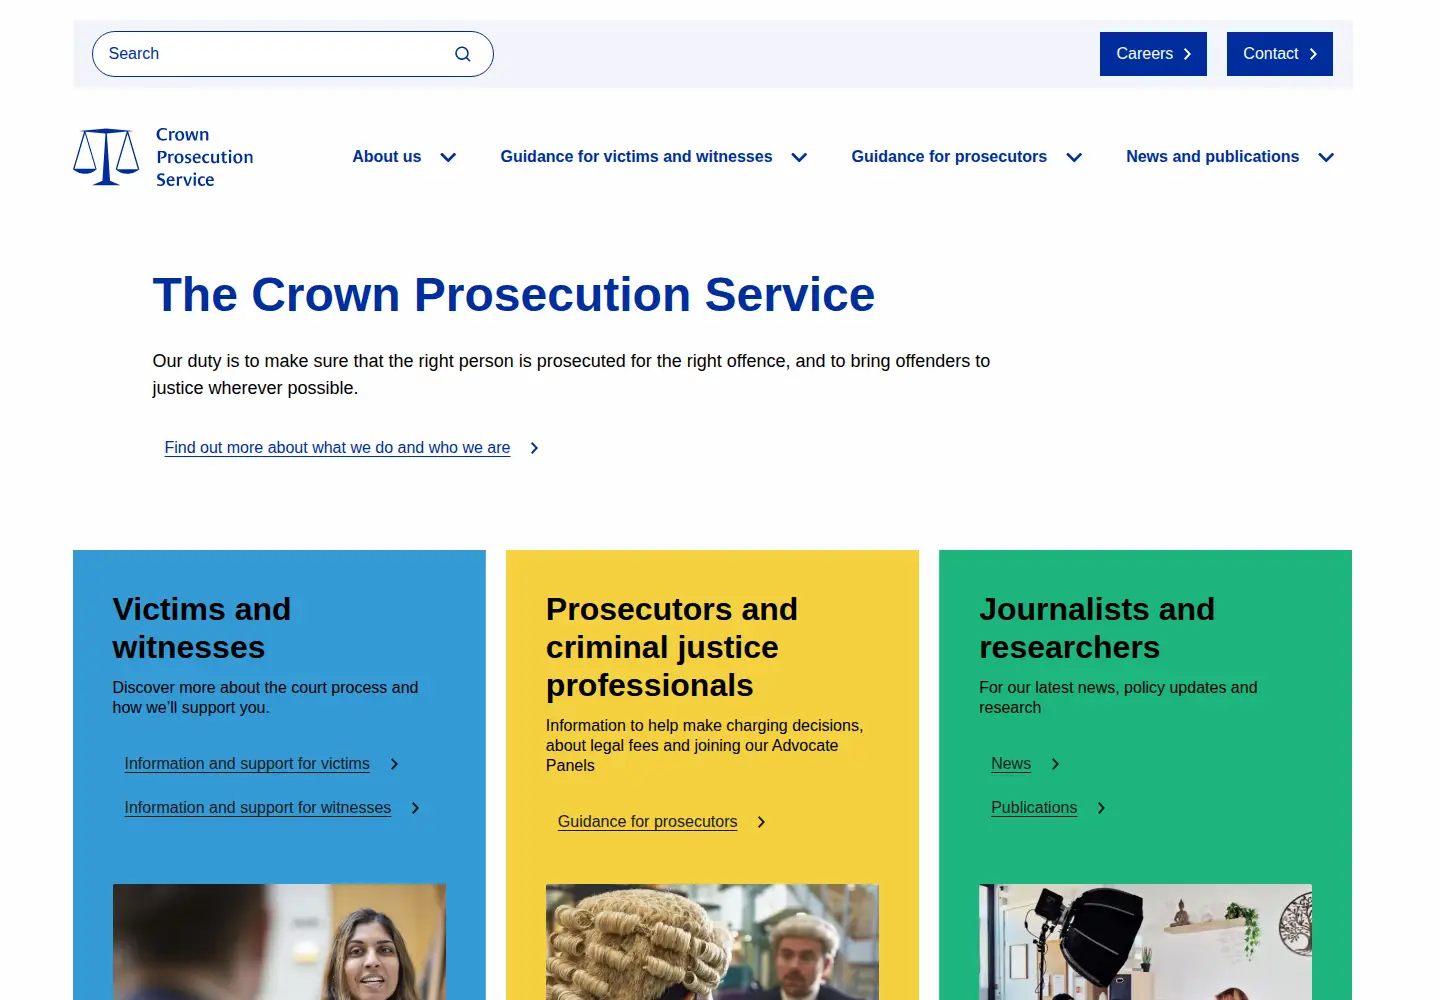Click the arrow next to Publications link
1440x1000 pixels.
click(1101, 808)
